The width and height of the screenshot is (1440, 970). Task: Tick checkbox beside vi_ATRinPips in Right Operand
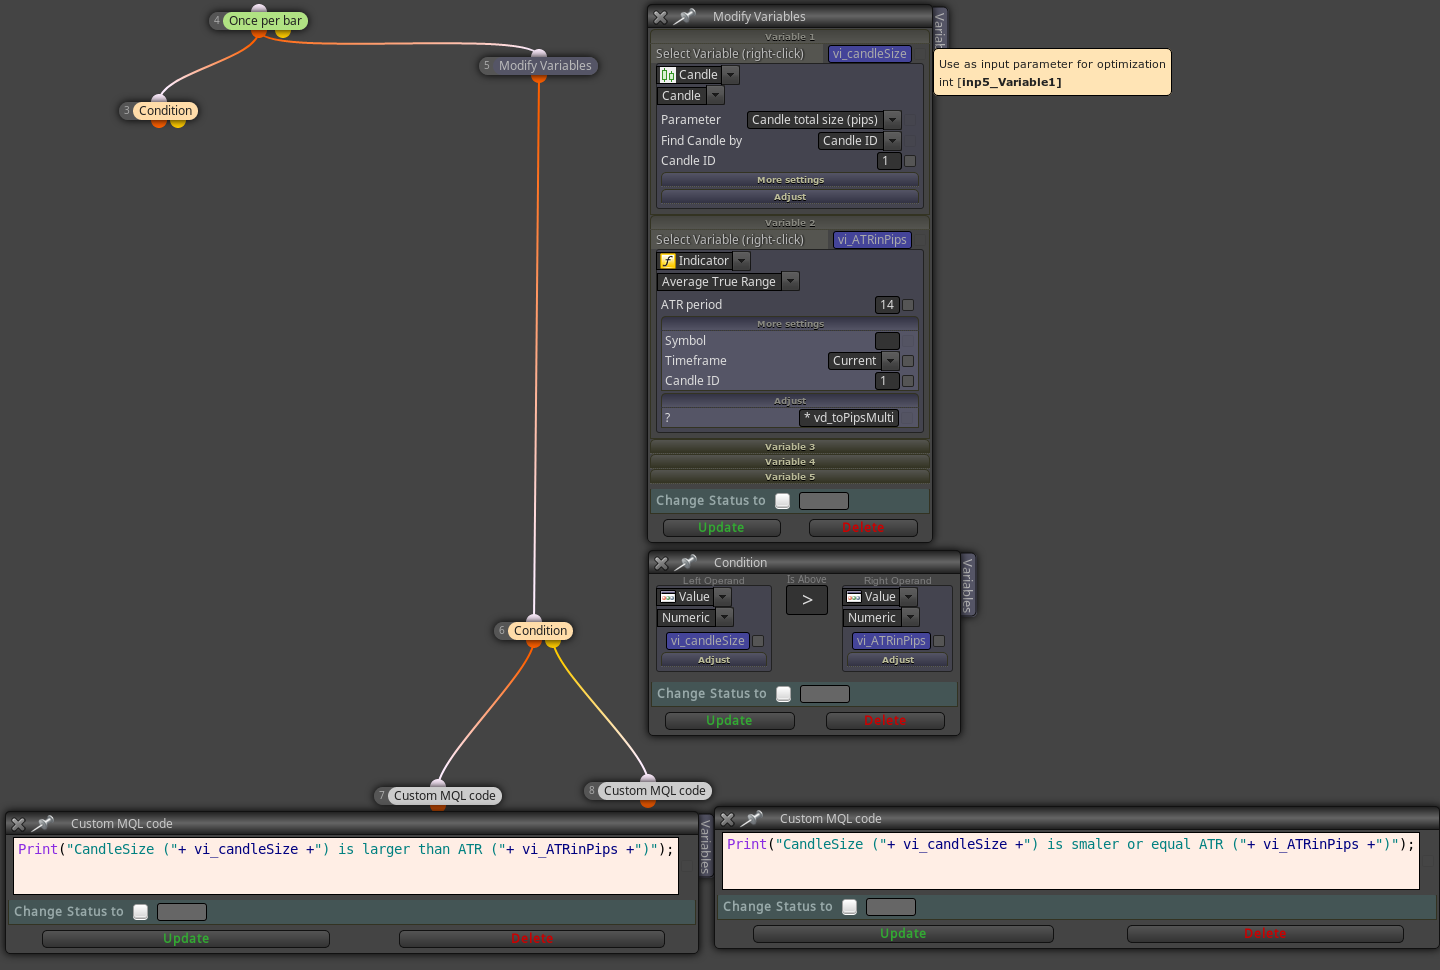pos(939,641)
